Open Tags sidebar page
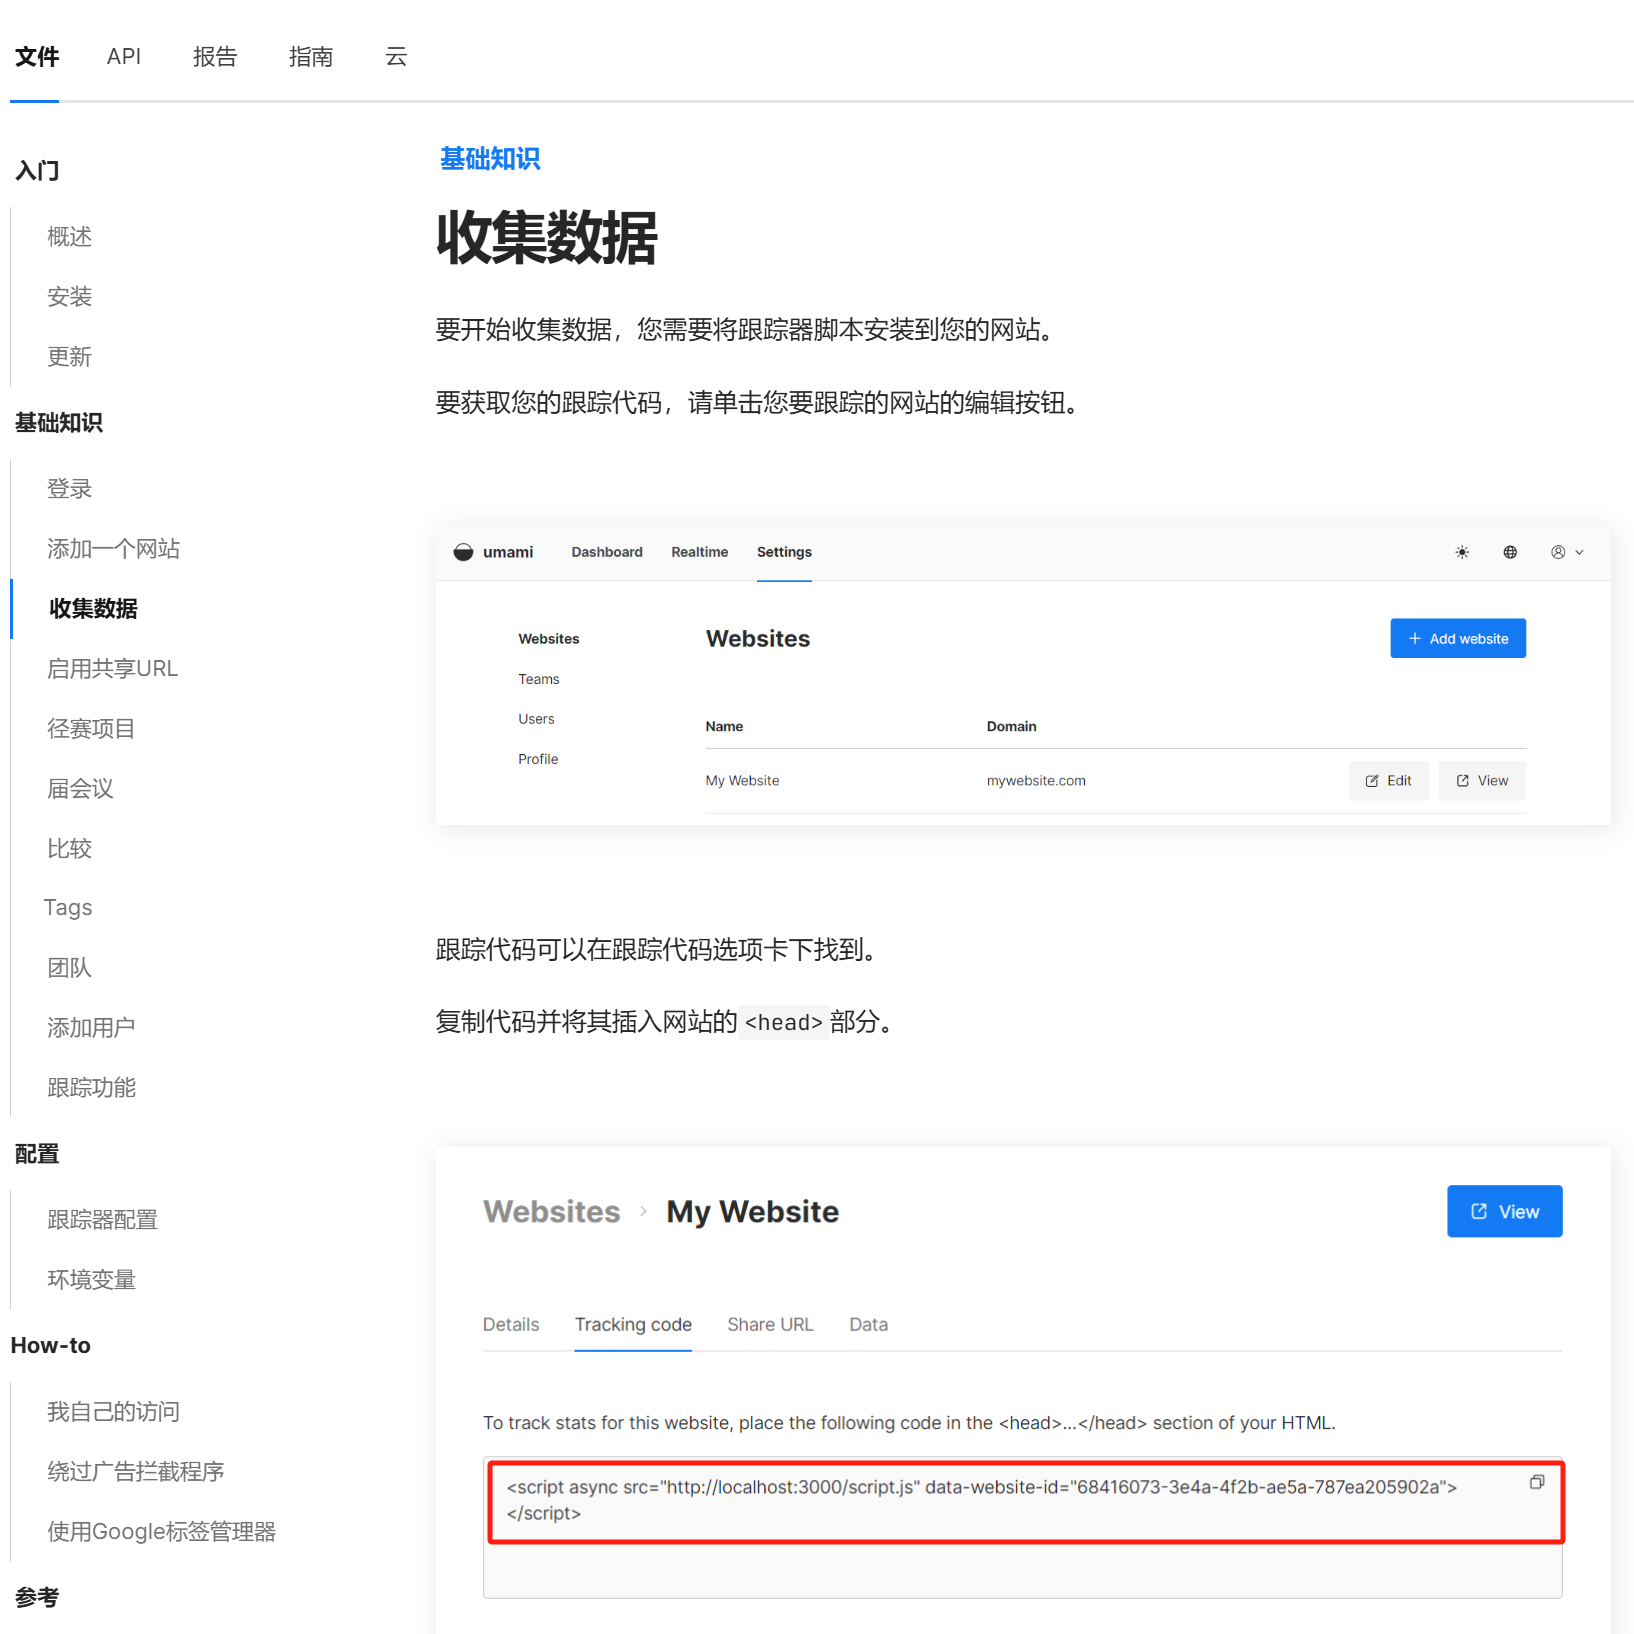The height and width of the screenshot is (1634, 1634). tap(68, 907)
